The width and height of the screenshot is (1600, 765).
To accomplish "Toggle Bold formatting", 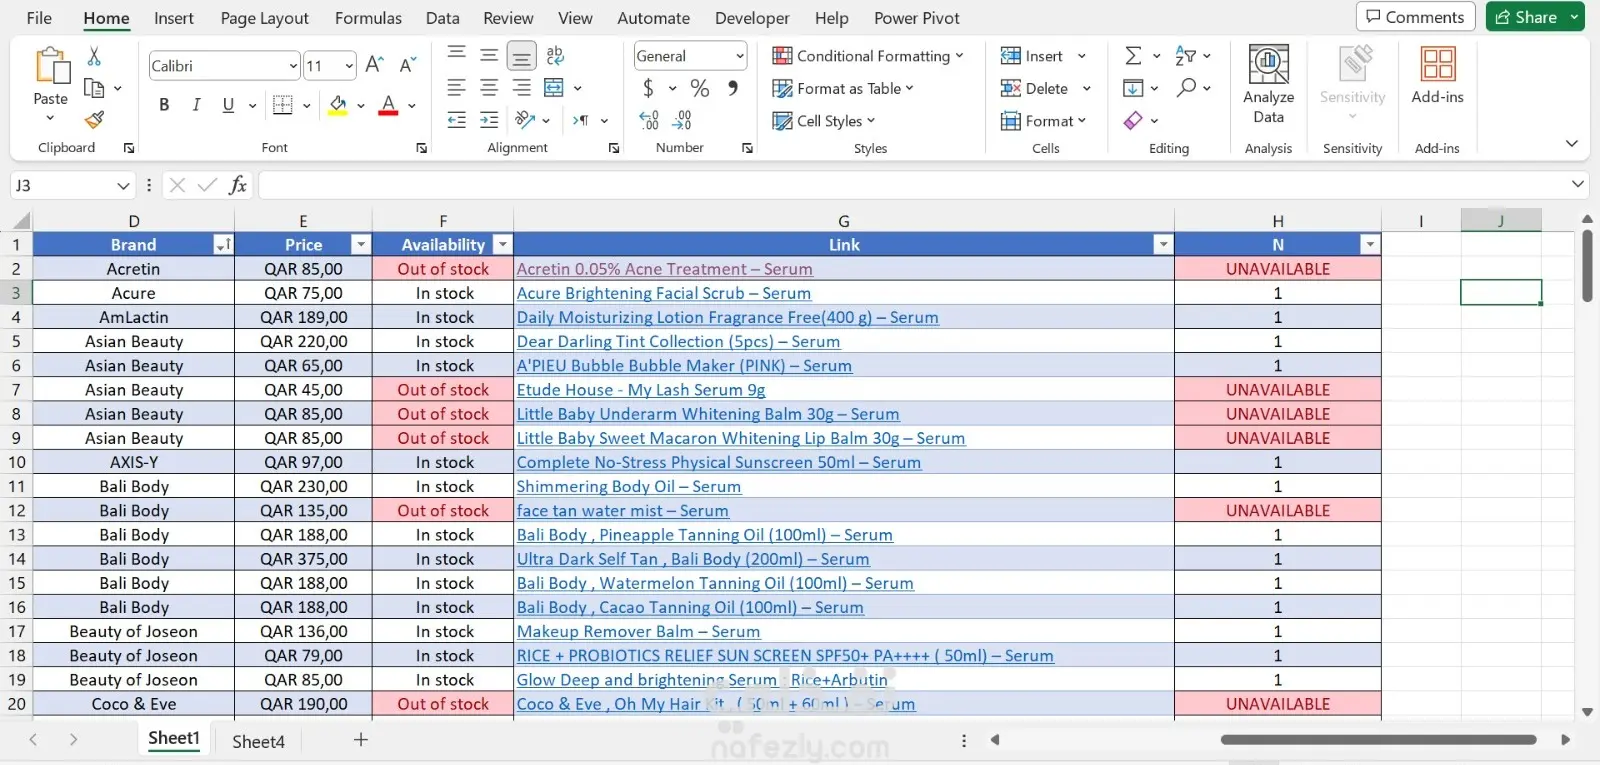I will pos(164,105).
